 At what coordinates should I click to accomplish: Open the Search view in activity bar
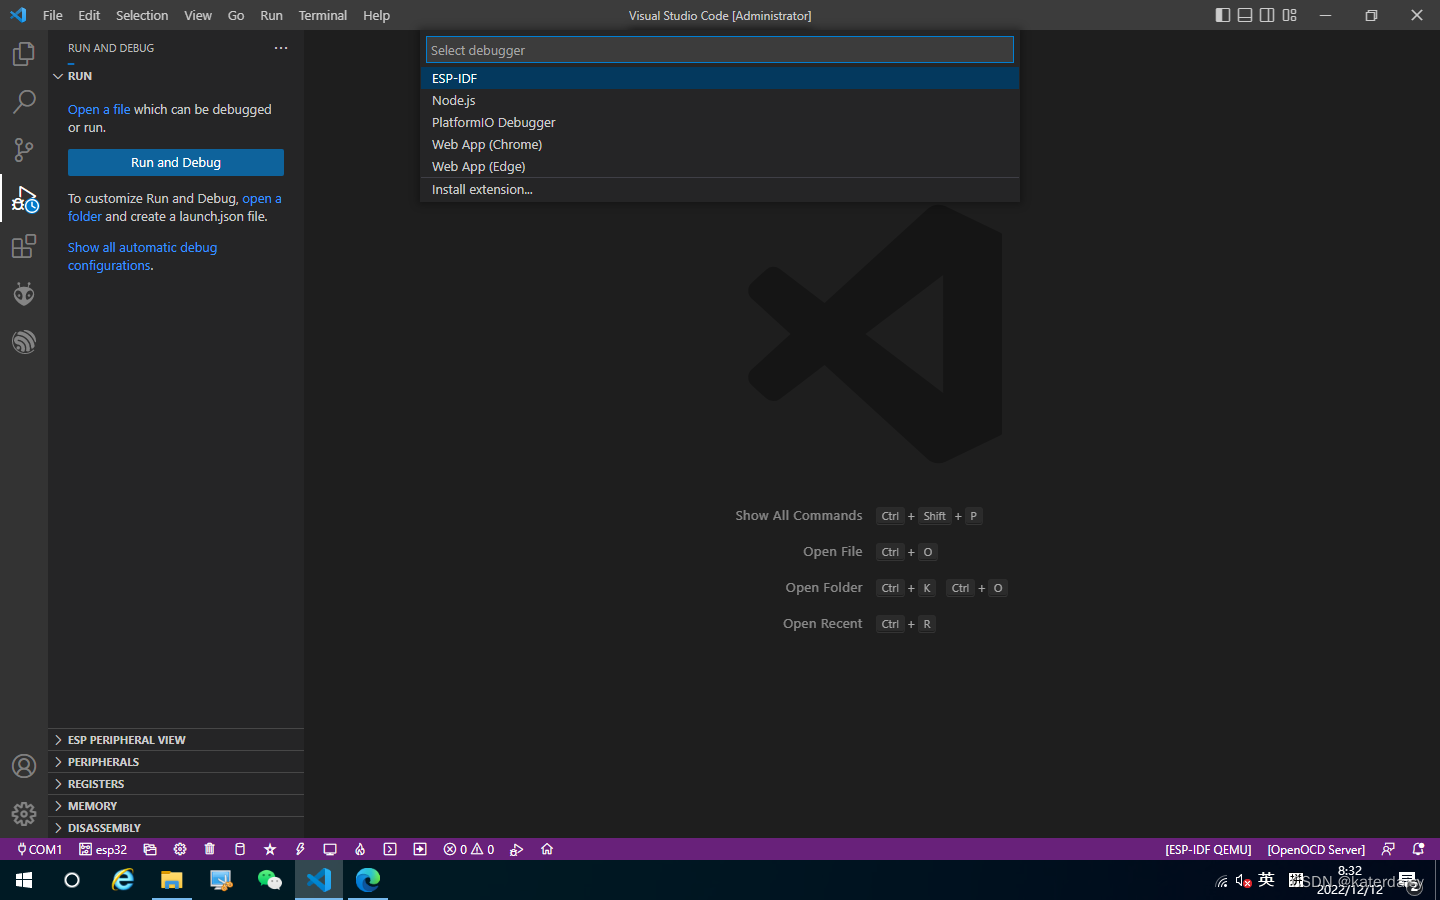[x=24, y=102]
